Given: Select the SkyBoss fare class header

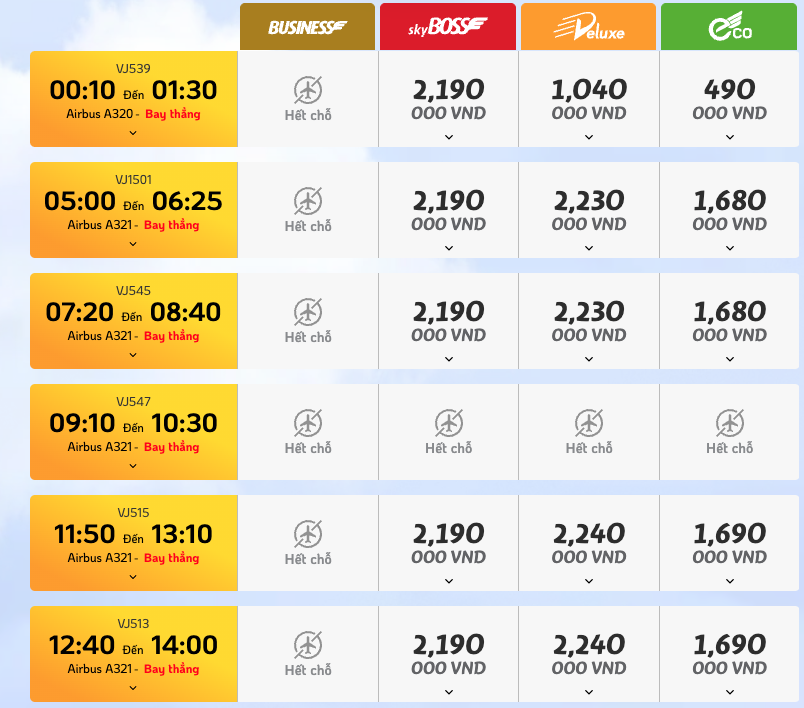Looking at the screenshot, I should (448, 27).
